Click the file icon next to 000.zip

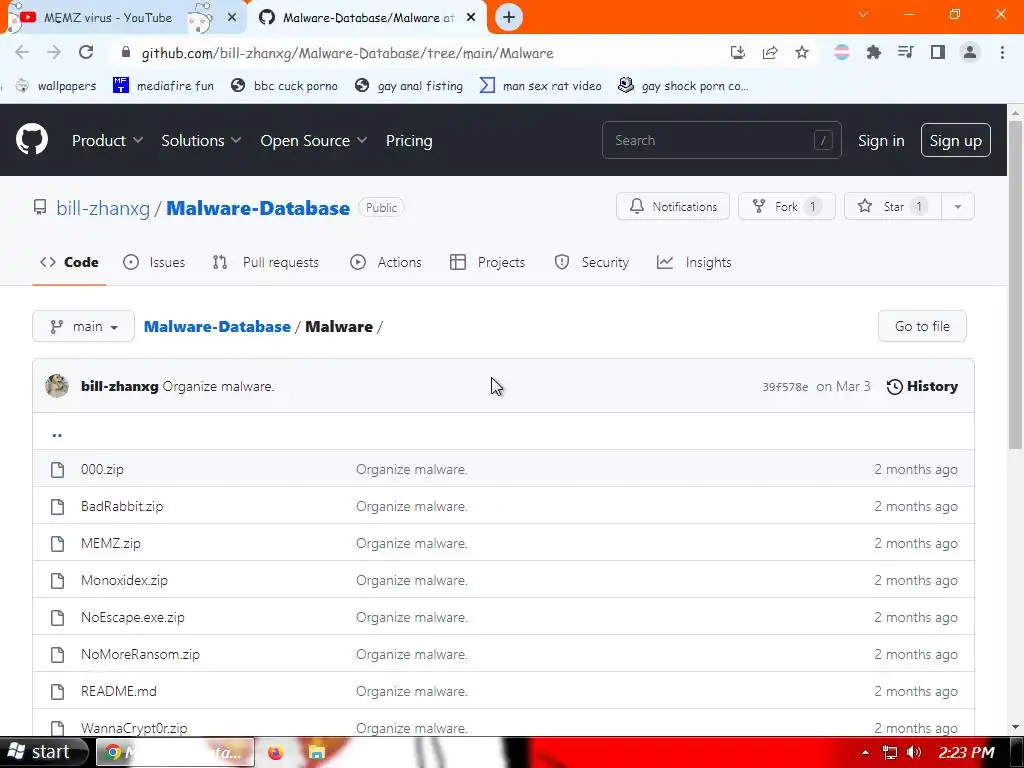point(57,470)
